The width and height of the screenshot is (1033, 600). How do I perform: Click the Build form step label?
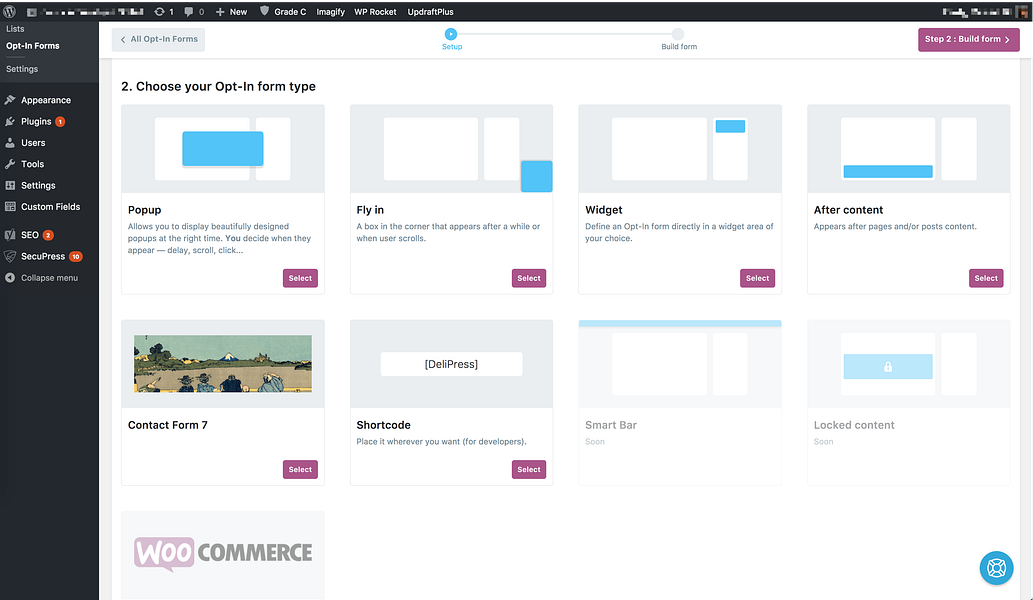679,47
